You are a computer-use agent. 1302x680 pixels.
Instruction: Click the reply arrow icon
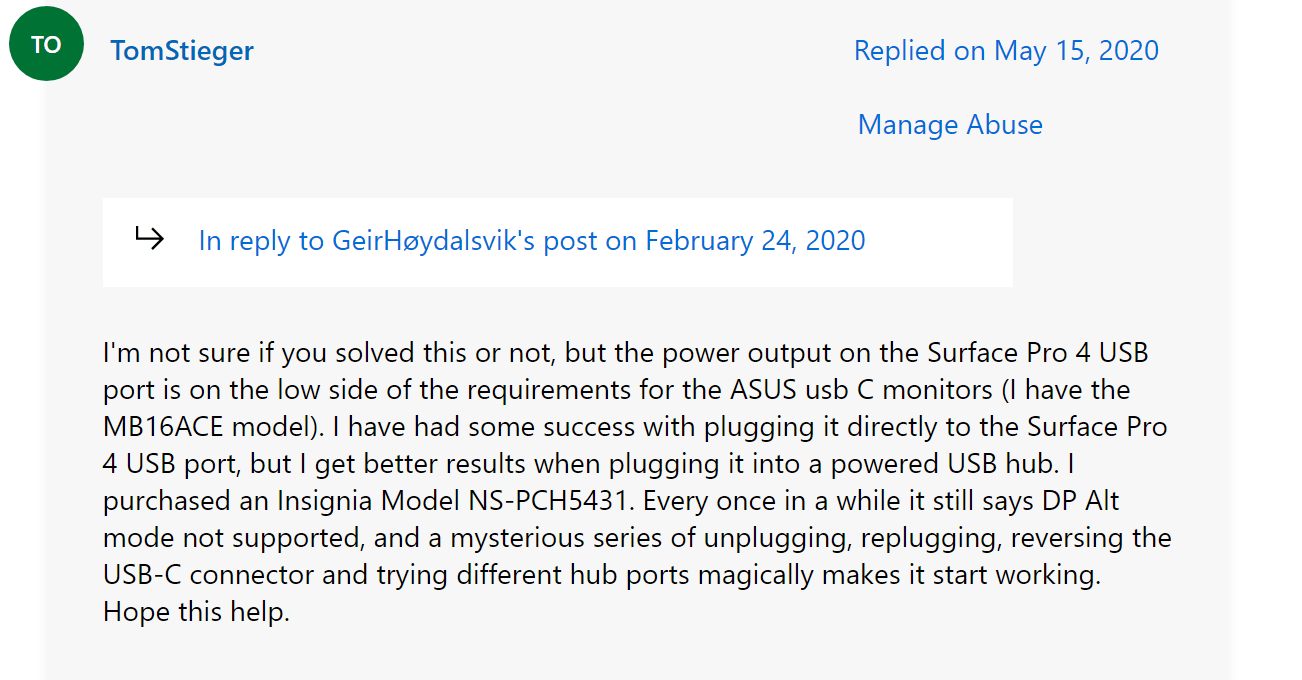(149, 239)
